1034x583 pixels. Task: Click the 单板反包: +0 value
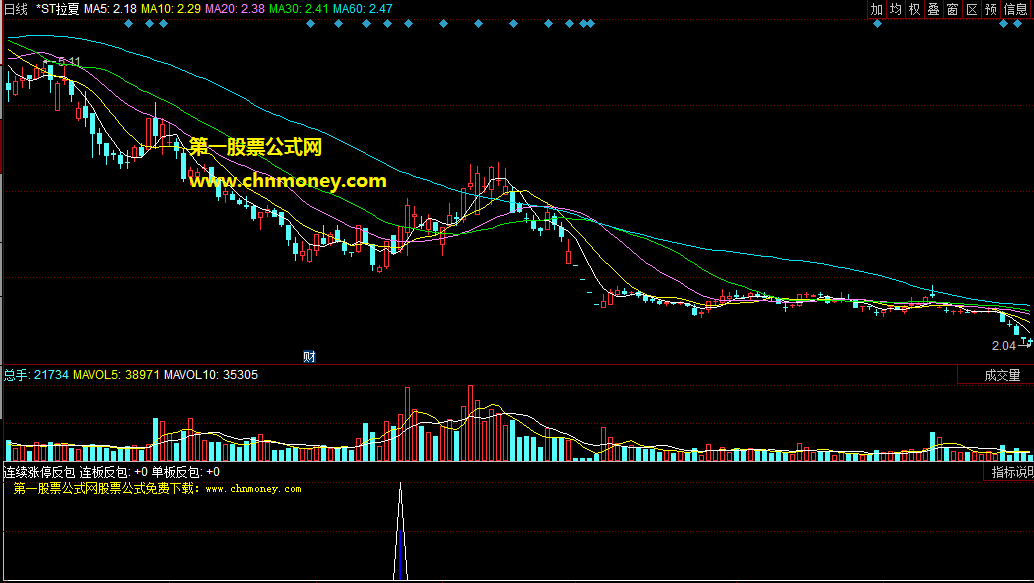click(185, 472)
